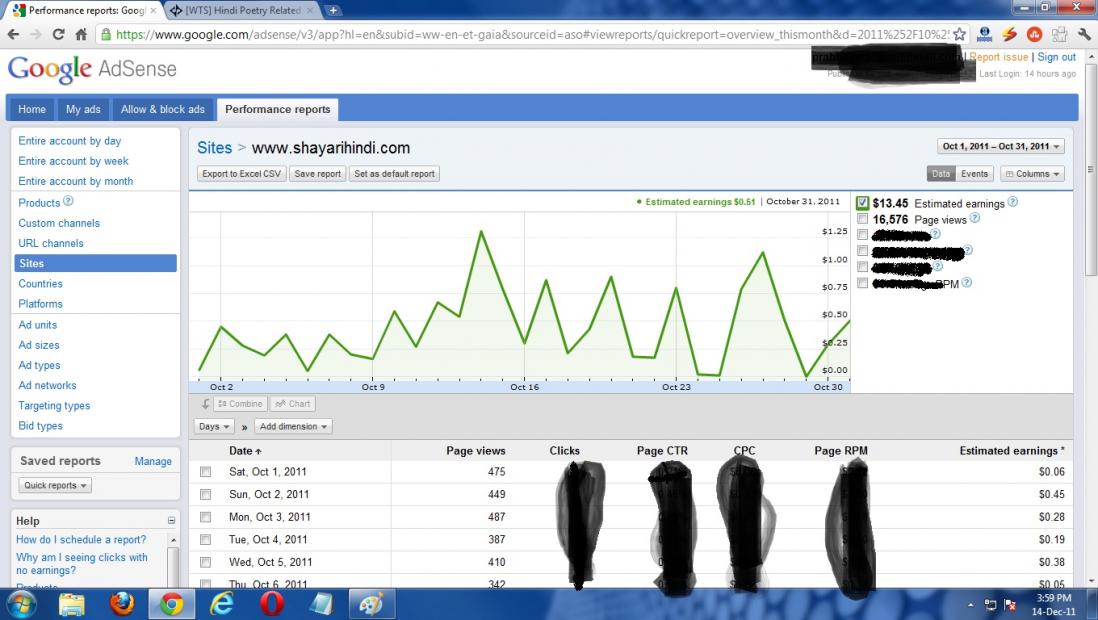
Task: Open the Platforms report
Action: 40,304
